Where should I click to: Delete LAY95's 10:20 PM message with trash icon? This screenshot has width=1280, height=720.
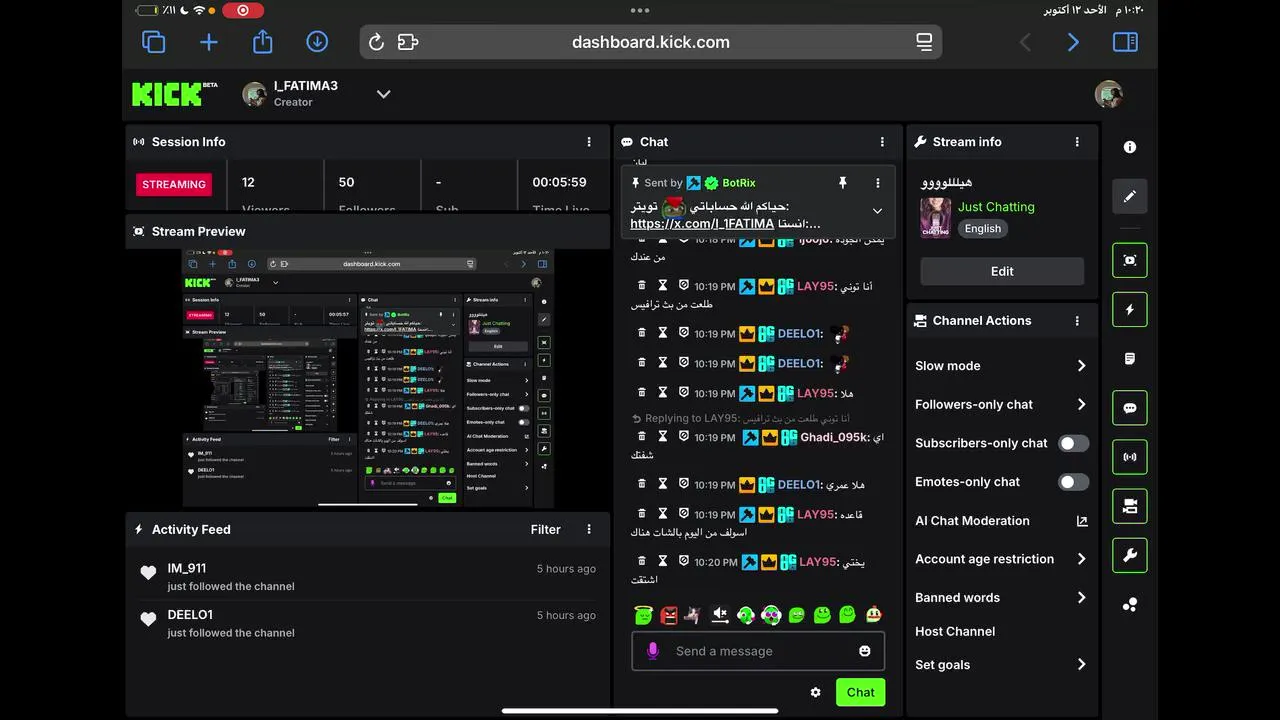pos(642,561)
